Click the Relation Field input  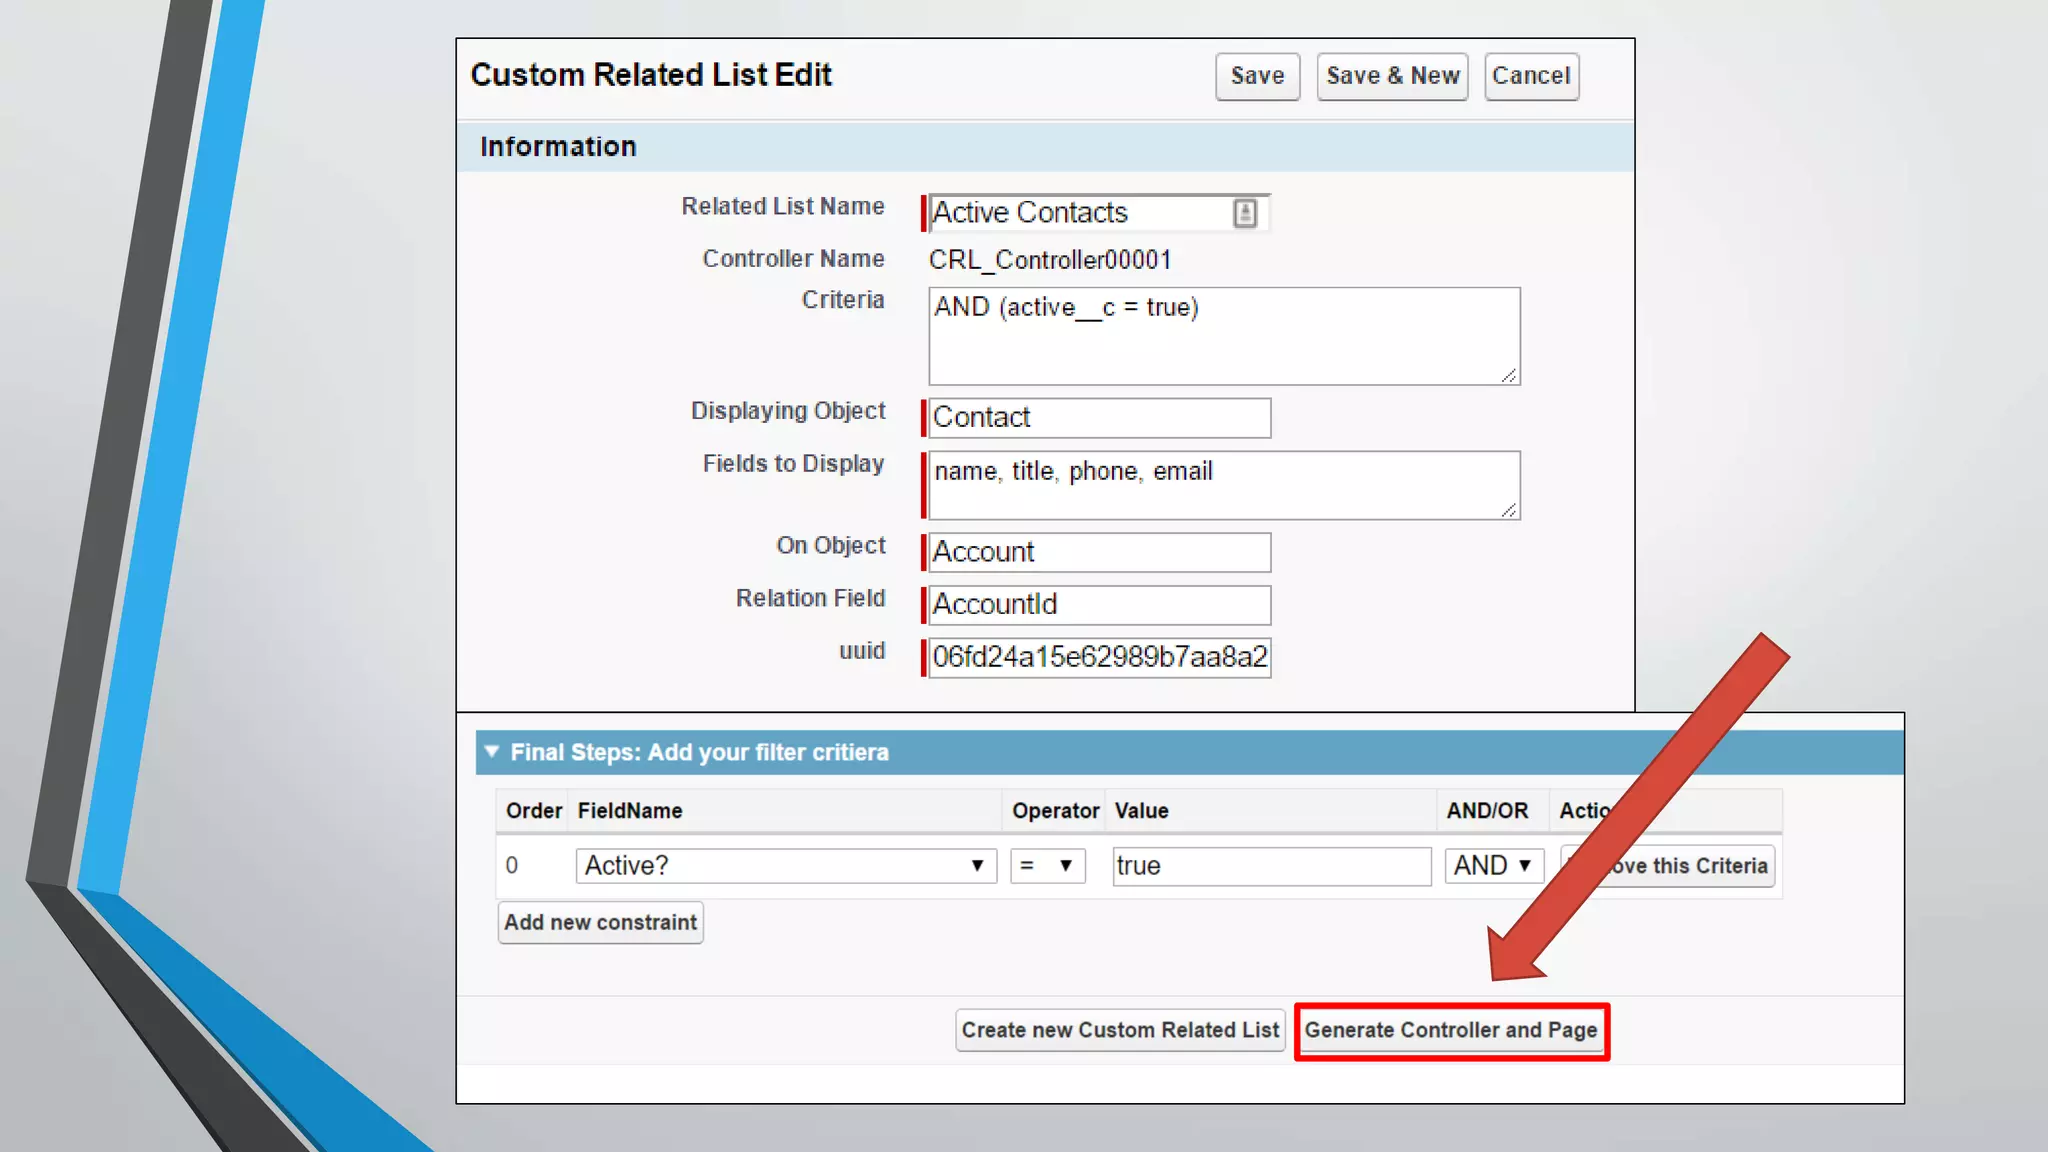point(1099,605)
